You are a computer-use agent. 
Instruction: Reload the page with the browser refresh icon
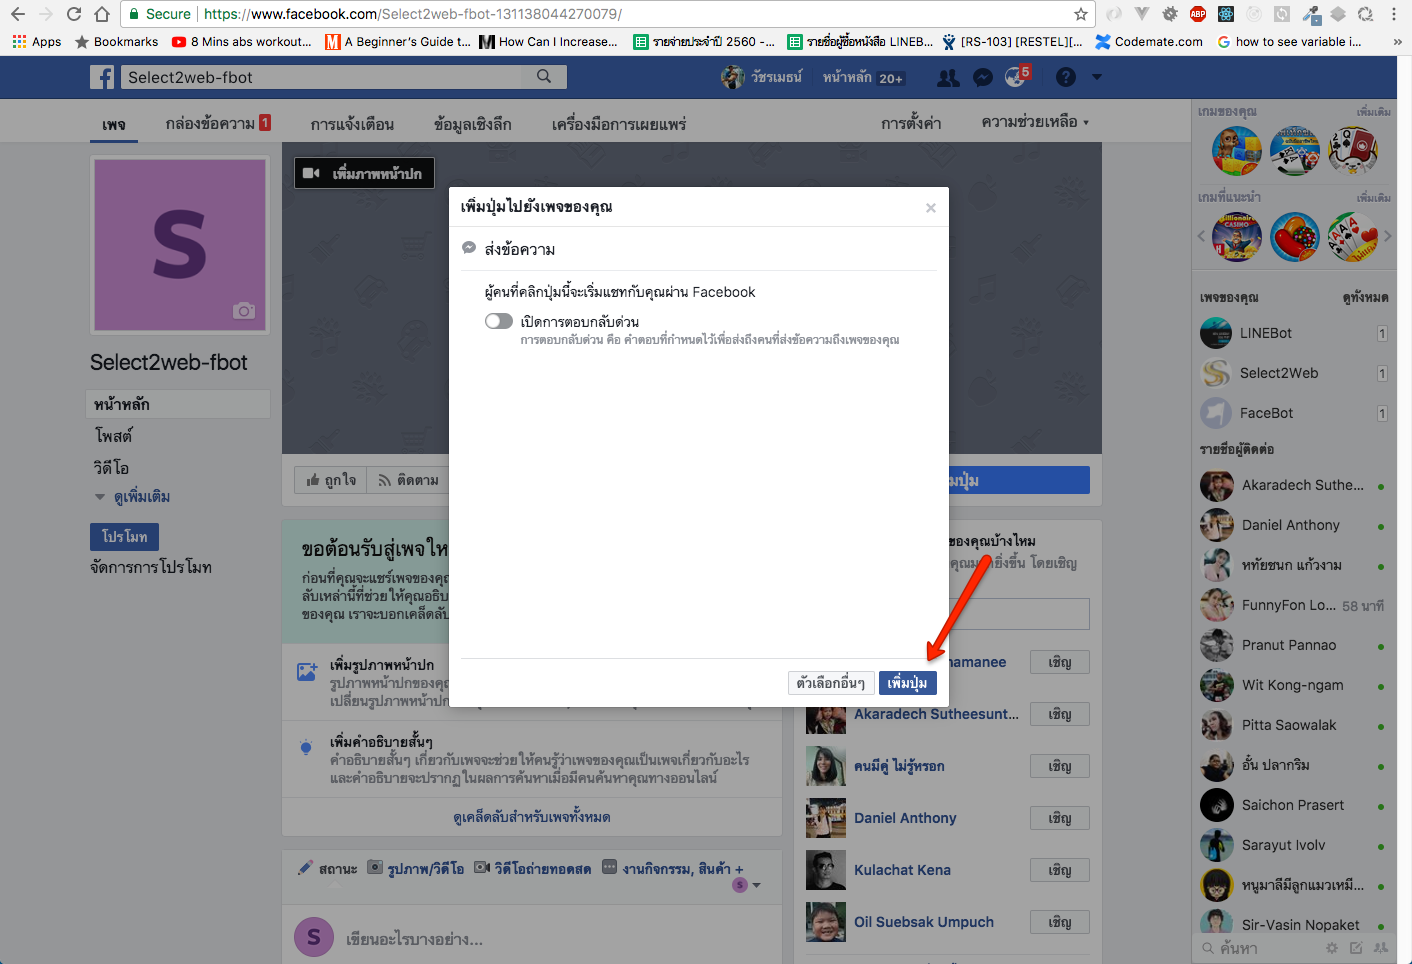tap(74, 14)
